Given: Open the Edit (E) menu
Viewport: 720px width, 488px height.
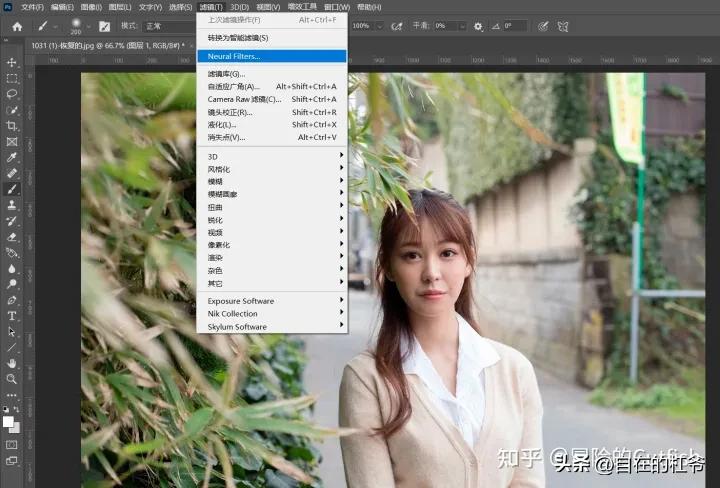Looking at the screenshot, I should 62,7.
